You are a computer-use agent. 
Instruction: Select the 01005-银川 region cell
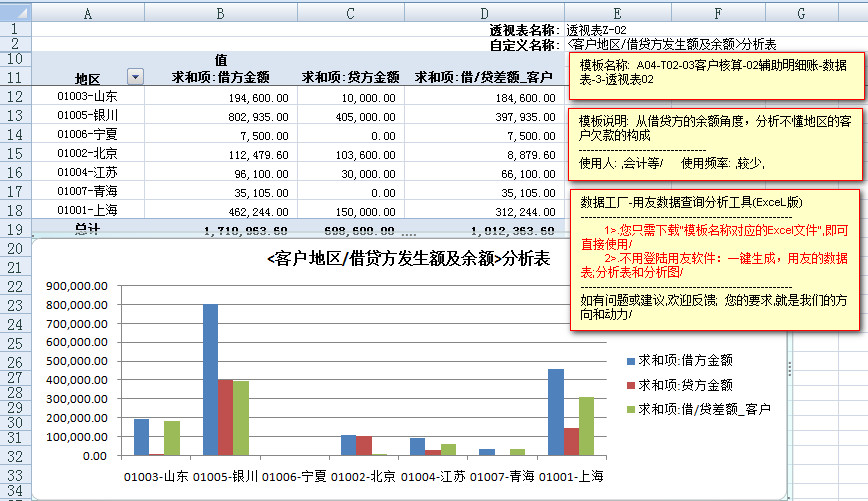click(87, 116)
